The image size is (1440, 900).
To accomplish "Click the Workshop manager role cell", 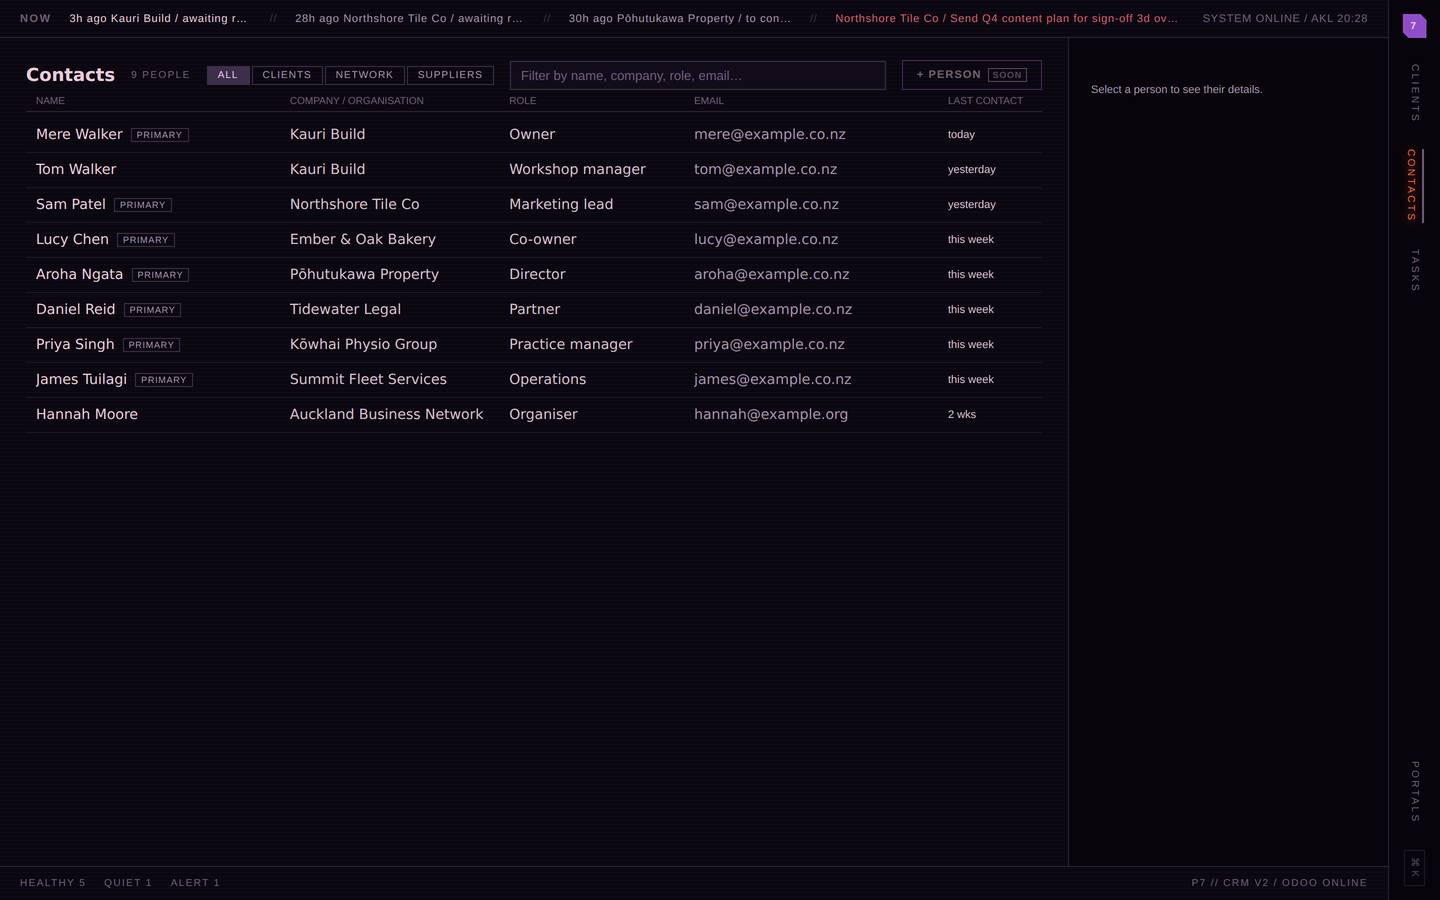I will (577, 169).
